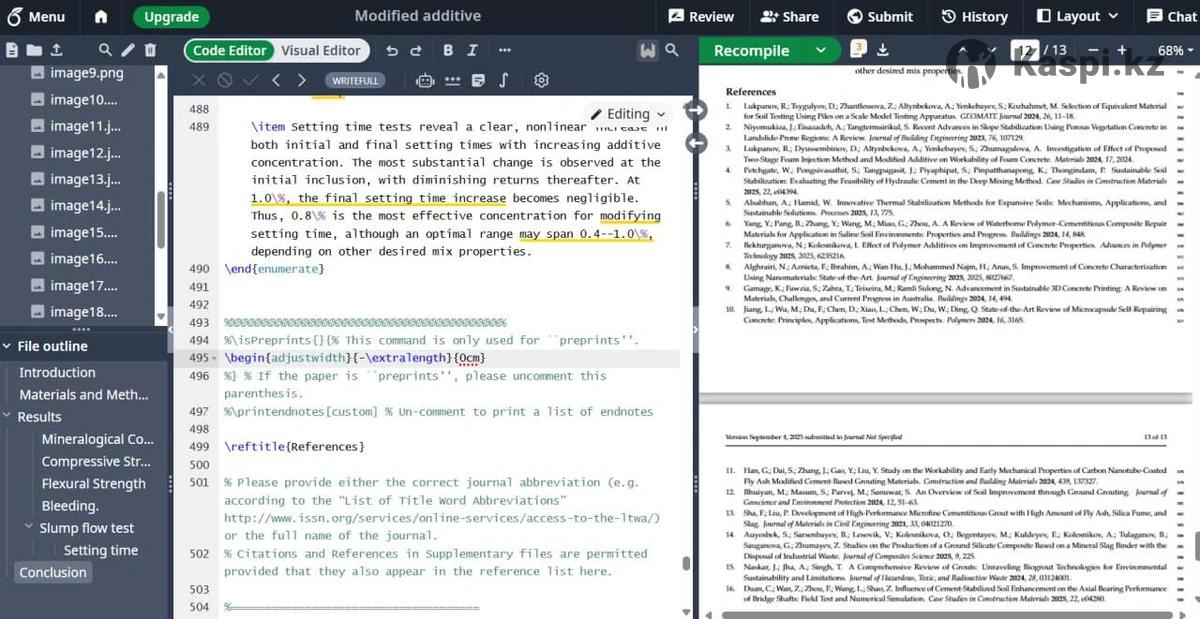This screenshot has height=619, width=1200.
Task: Toggle the Writefull W button
Action: pos(648,50)
